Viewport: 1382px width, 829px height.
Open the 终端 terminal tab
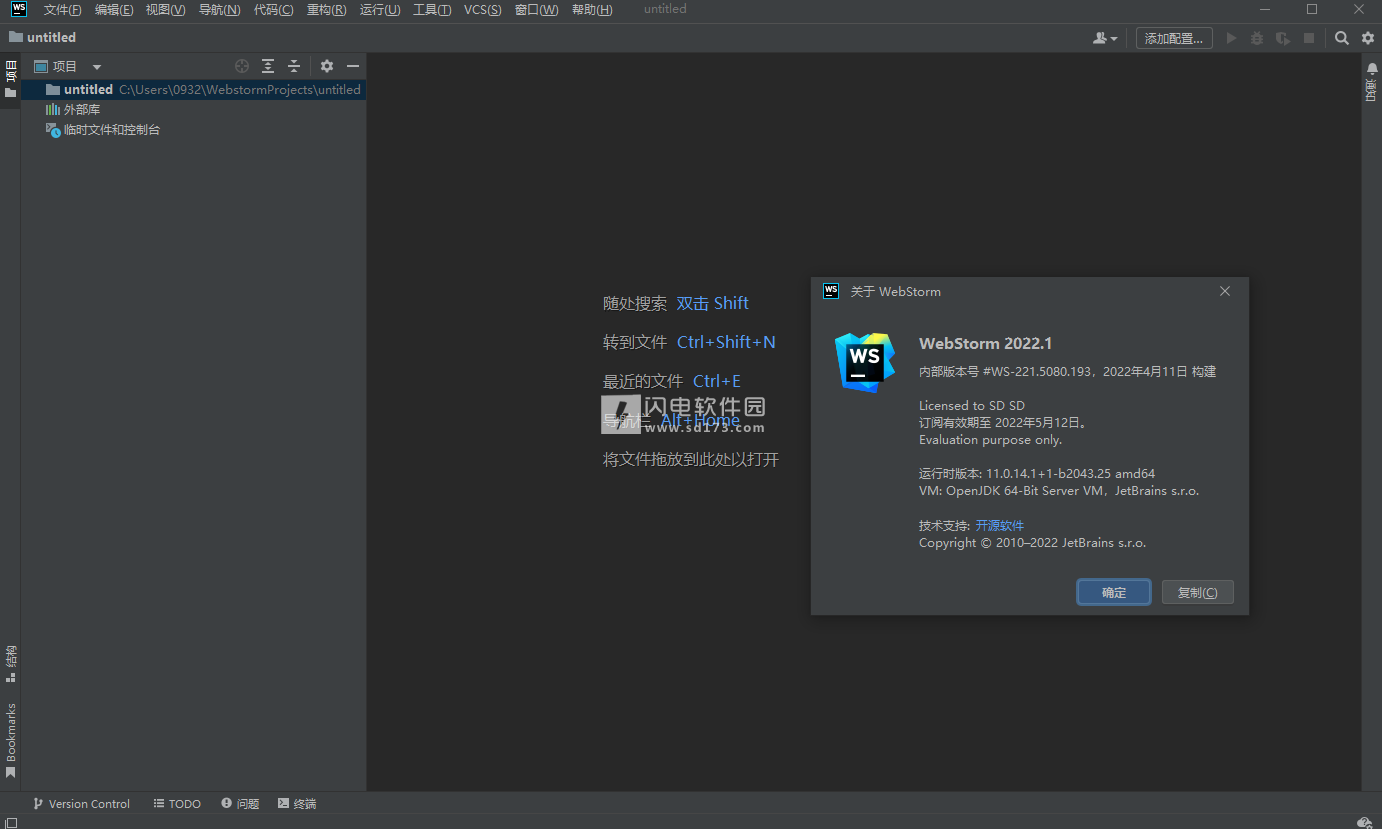pos(297,804)
